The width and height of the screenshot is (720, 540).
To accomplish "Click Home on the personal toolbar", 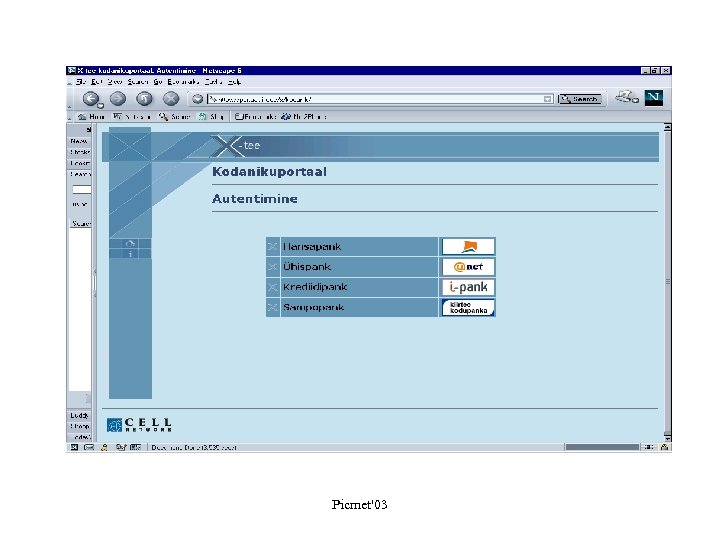I will pyautogui.click(x=91, y=117).
